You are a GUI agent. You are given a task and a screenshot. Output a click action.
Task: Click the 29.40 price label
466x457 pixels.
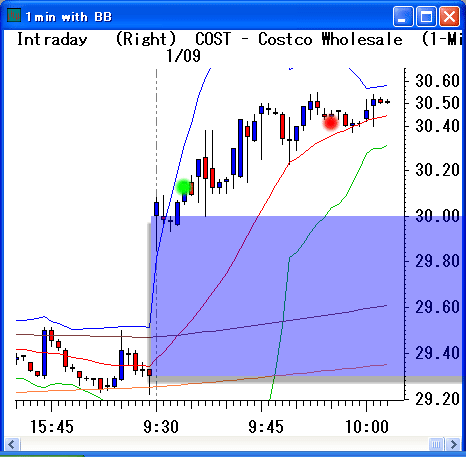pos(437,353)
